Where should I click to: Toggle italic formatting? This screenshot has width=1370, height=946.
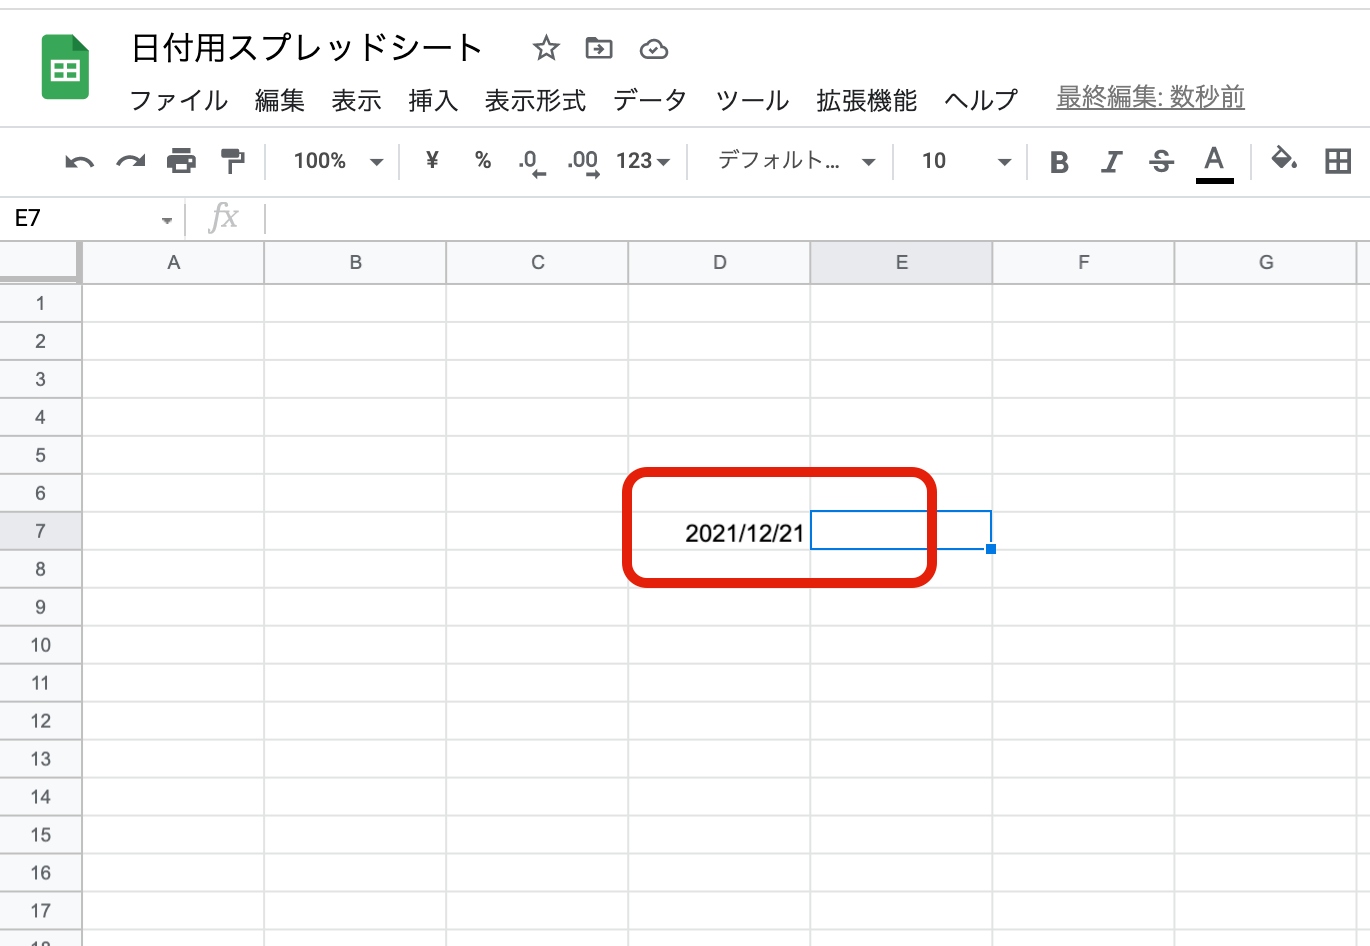click(1111, 162)
